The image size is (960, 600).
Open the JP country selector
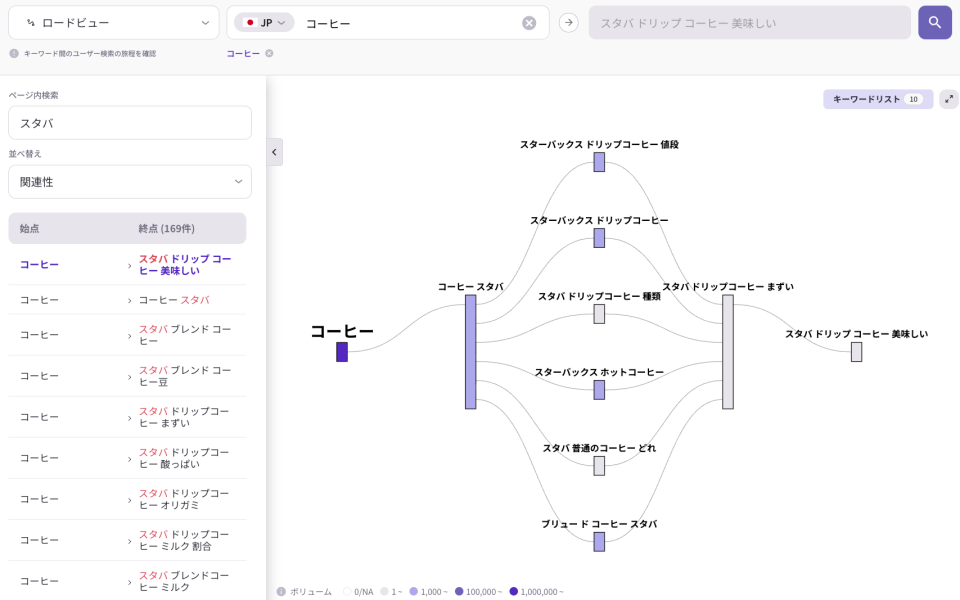pyautogui.click(x=265, y=22)
